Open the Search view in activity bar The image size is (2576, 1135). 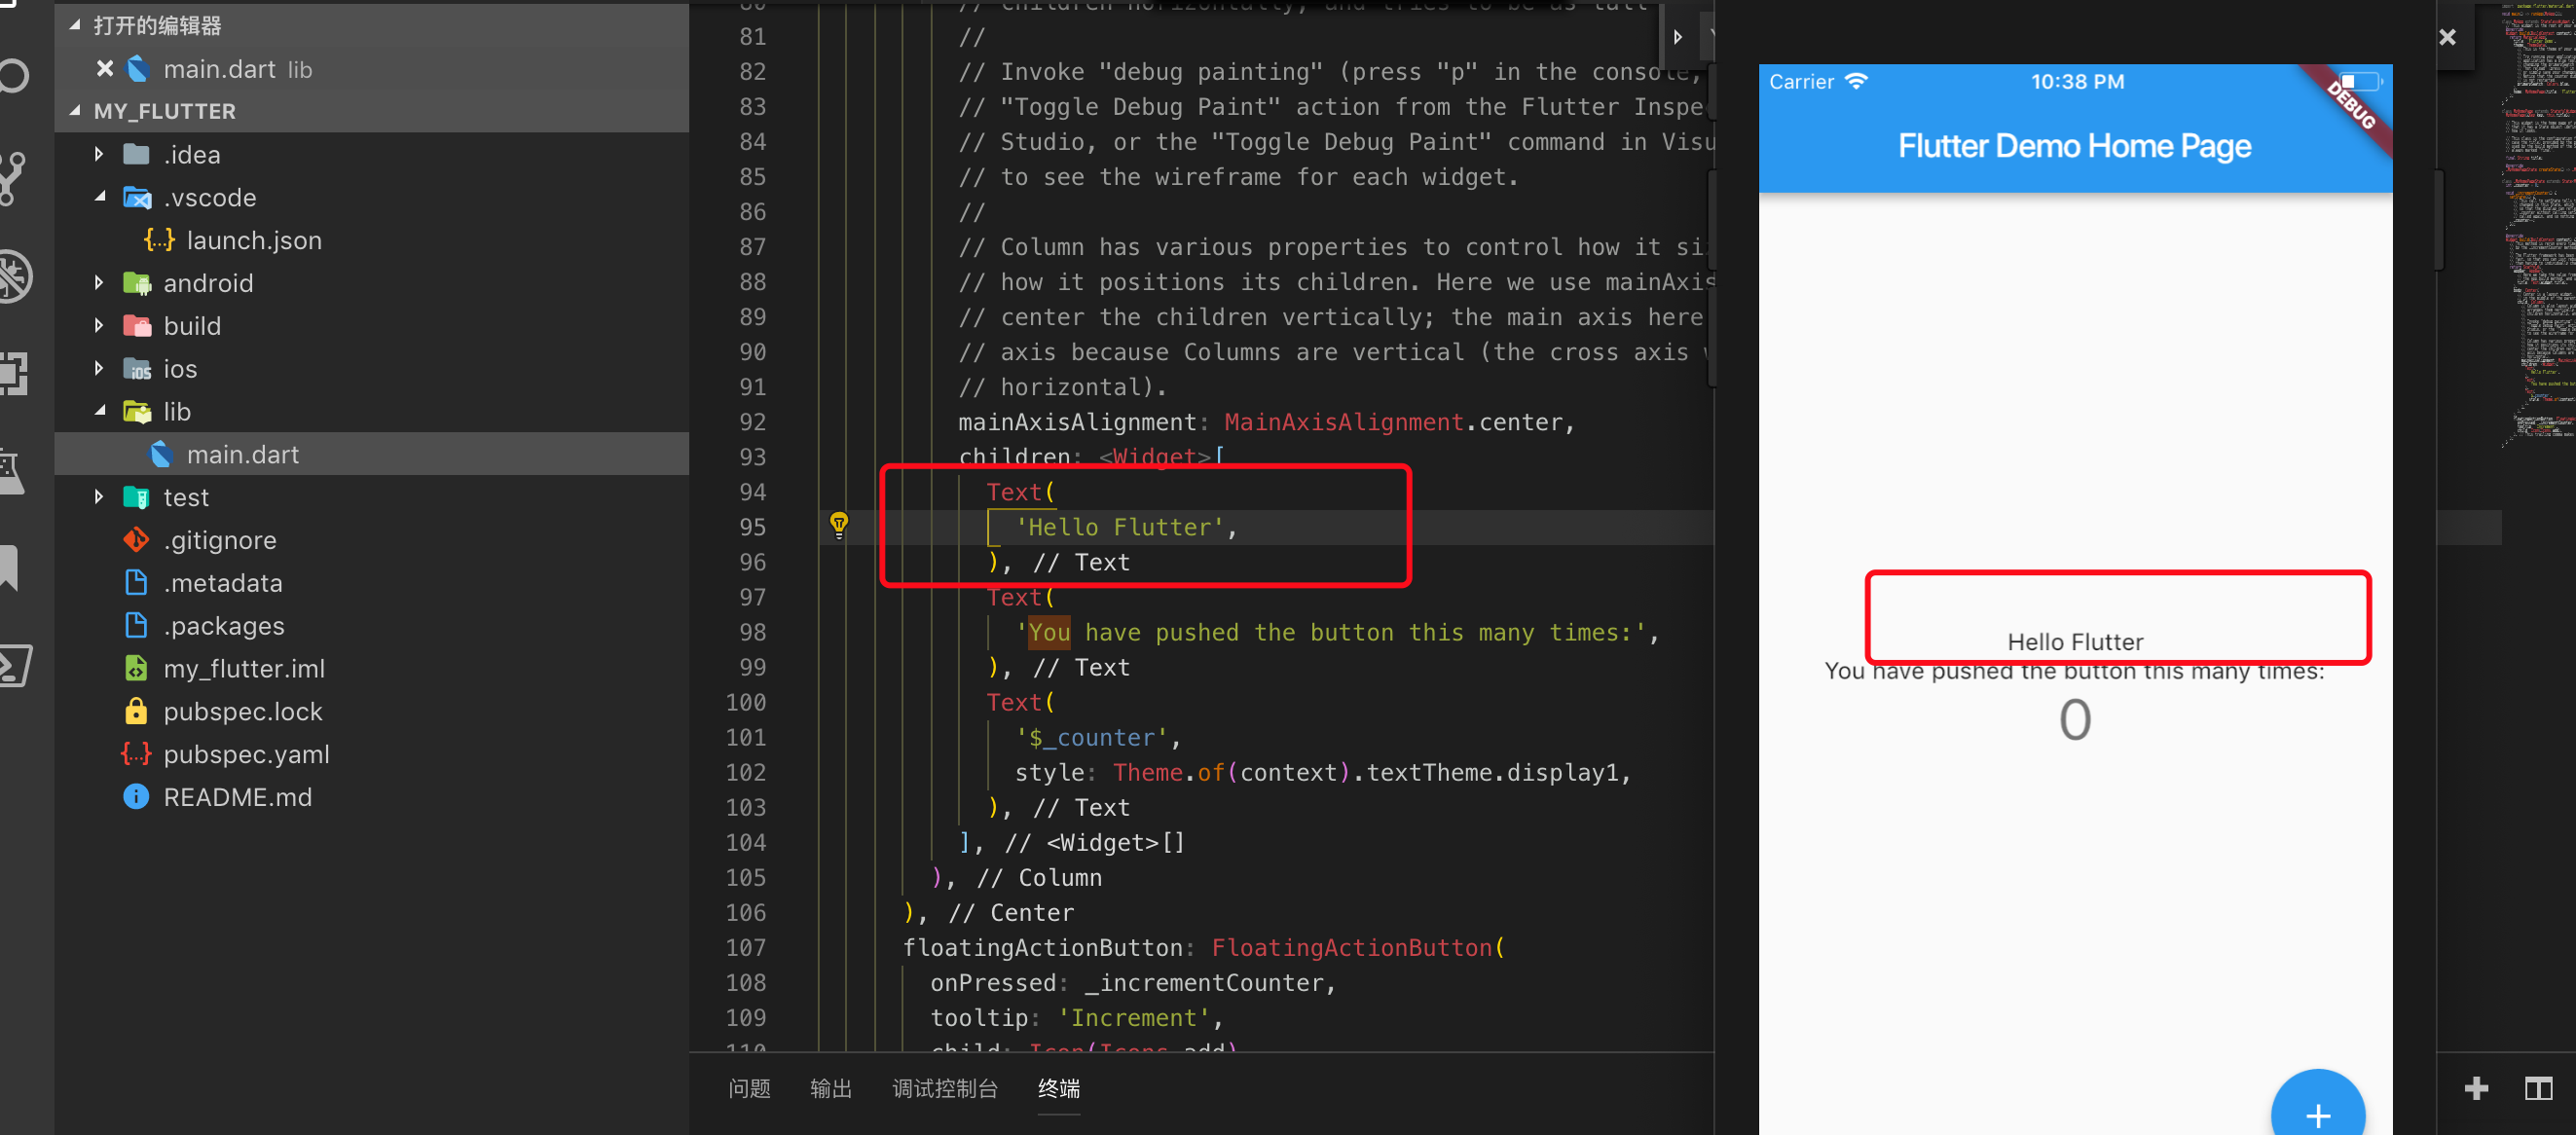[14, 76]
